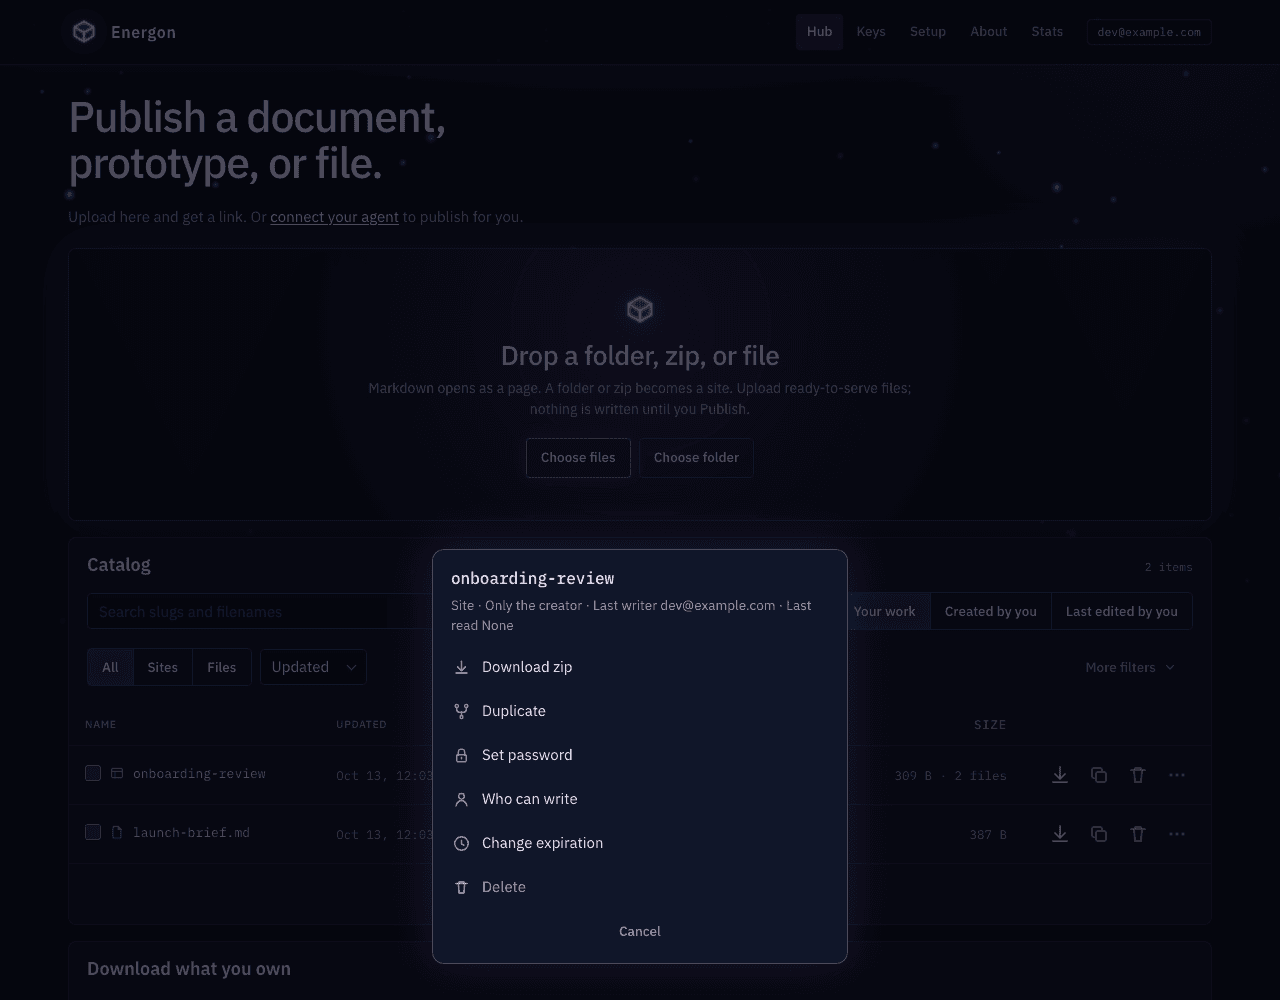Image resolution: width=1280 pixels, height=1000 pixels.
Task: Click the trash icon beside Delete in dialog
Action: (461, 887)
